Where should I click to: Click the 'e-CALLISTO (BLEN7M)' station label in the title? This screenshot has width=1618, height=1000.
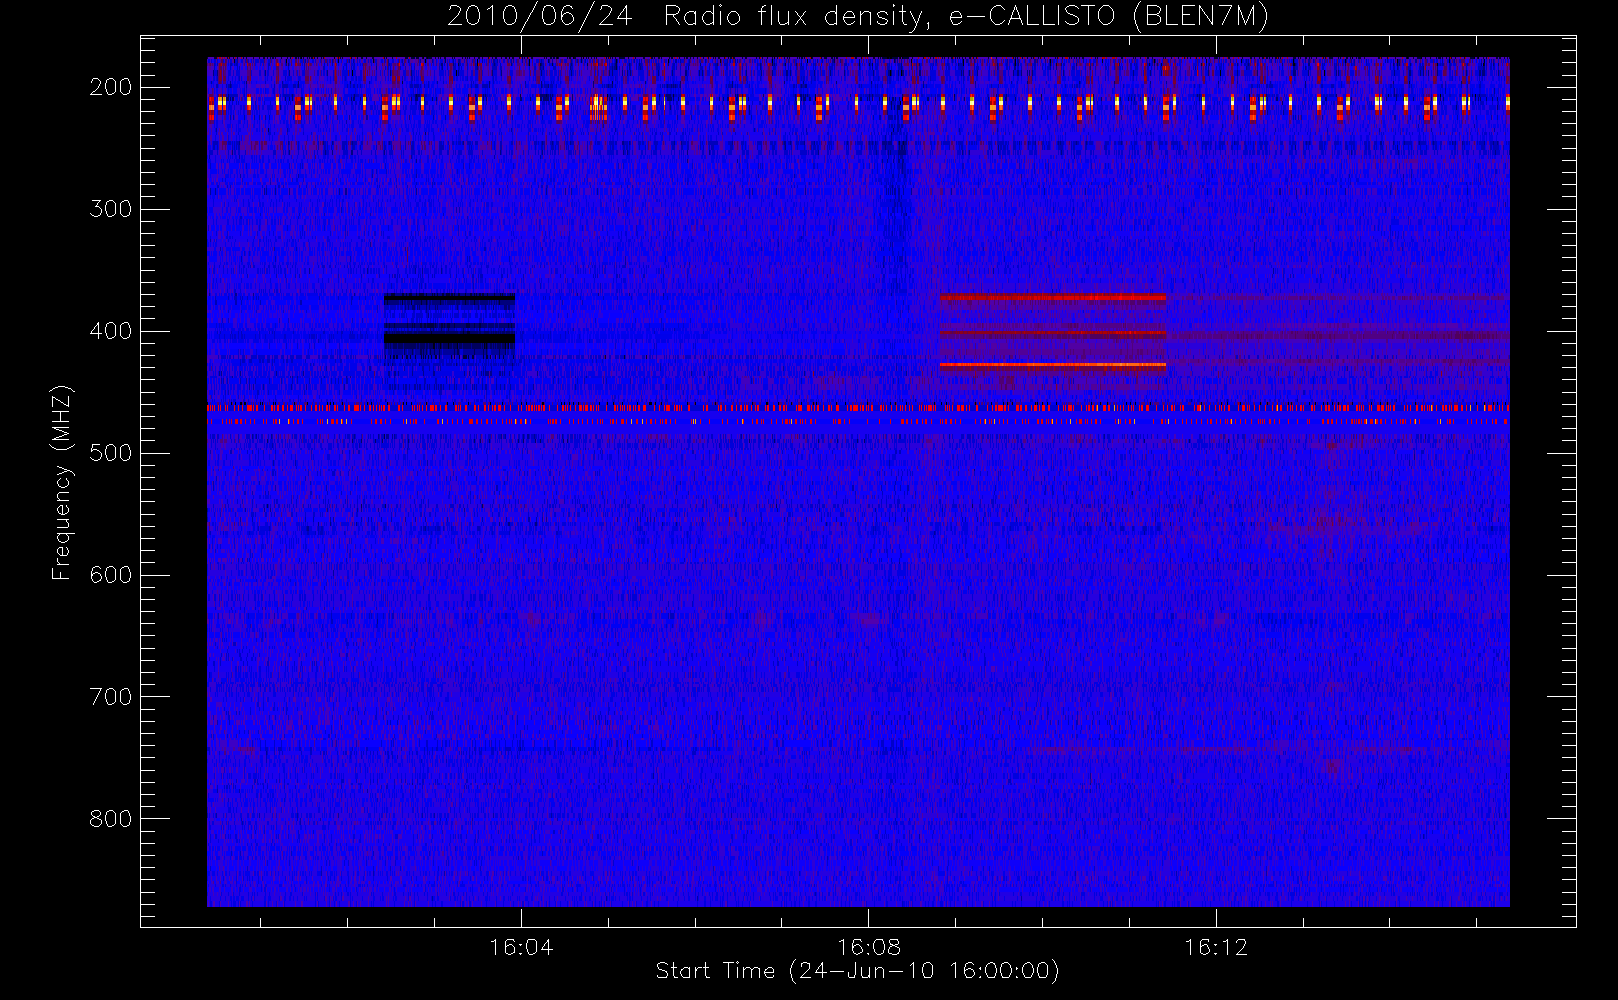point(1108,17)
